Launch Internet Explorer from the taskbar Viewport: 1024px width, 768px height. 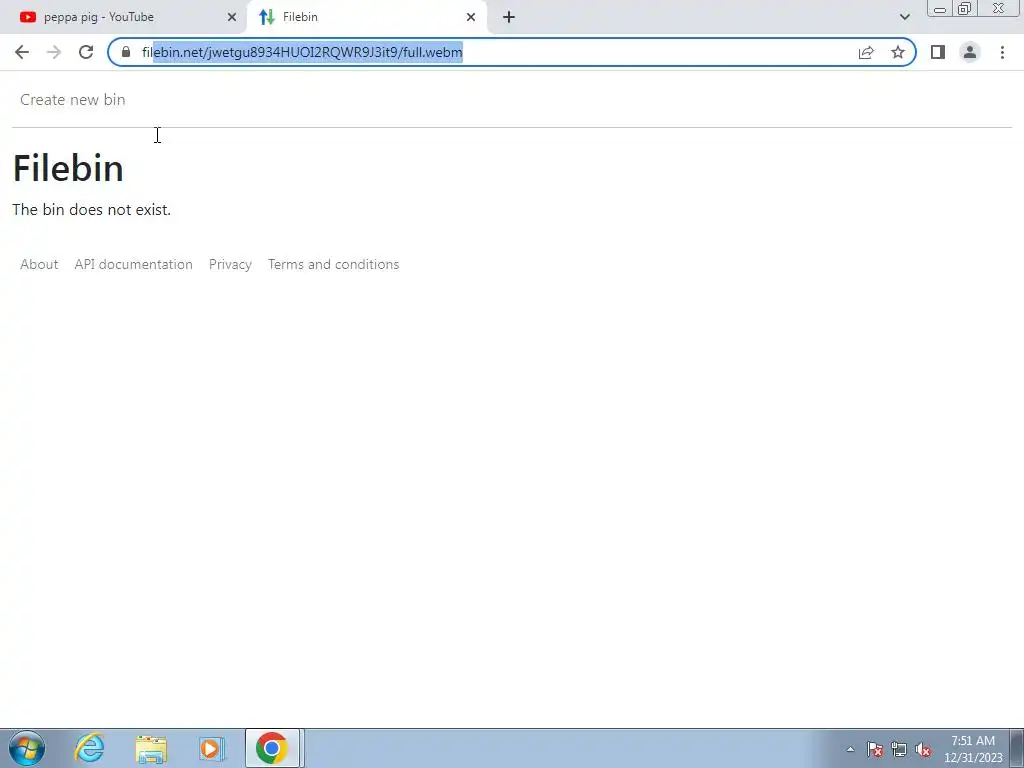point(89,748)
